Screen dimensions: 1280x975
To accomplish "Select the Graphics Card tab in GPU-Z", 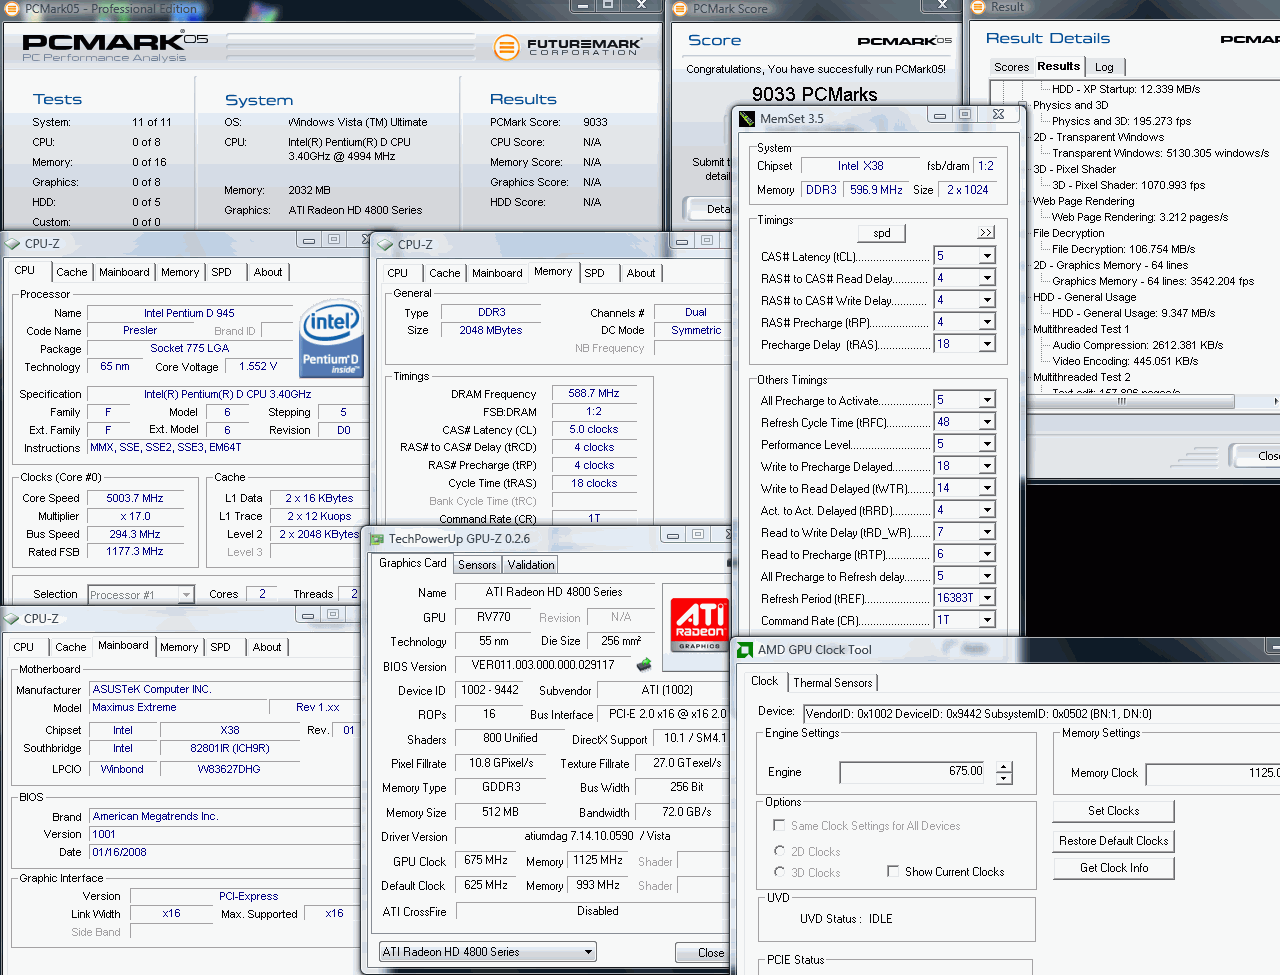I will click(x=413, y=563).
